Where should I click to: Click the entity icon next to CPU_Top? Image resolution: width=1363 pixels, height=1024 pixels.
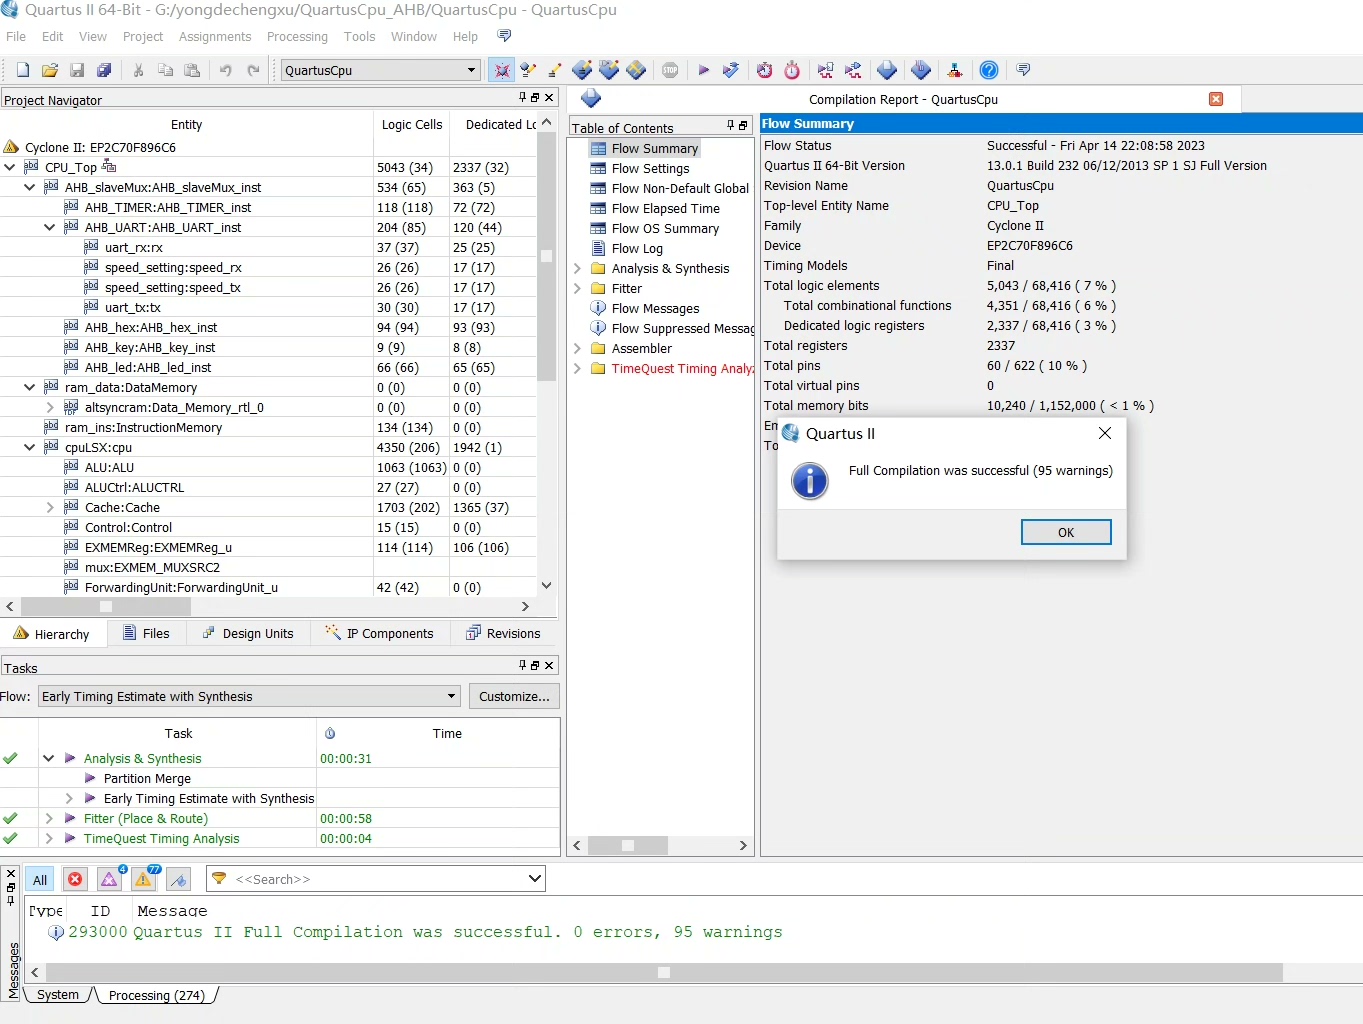click(x=31, y=167)
